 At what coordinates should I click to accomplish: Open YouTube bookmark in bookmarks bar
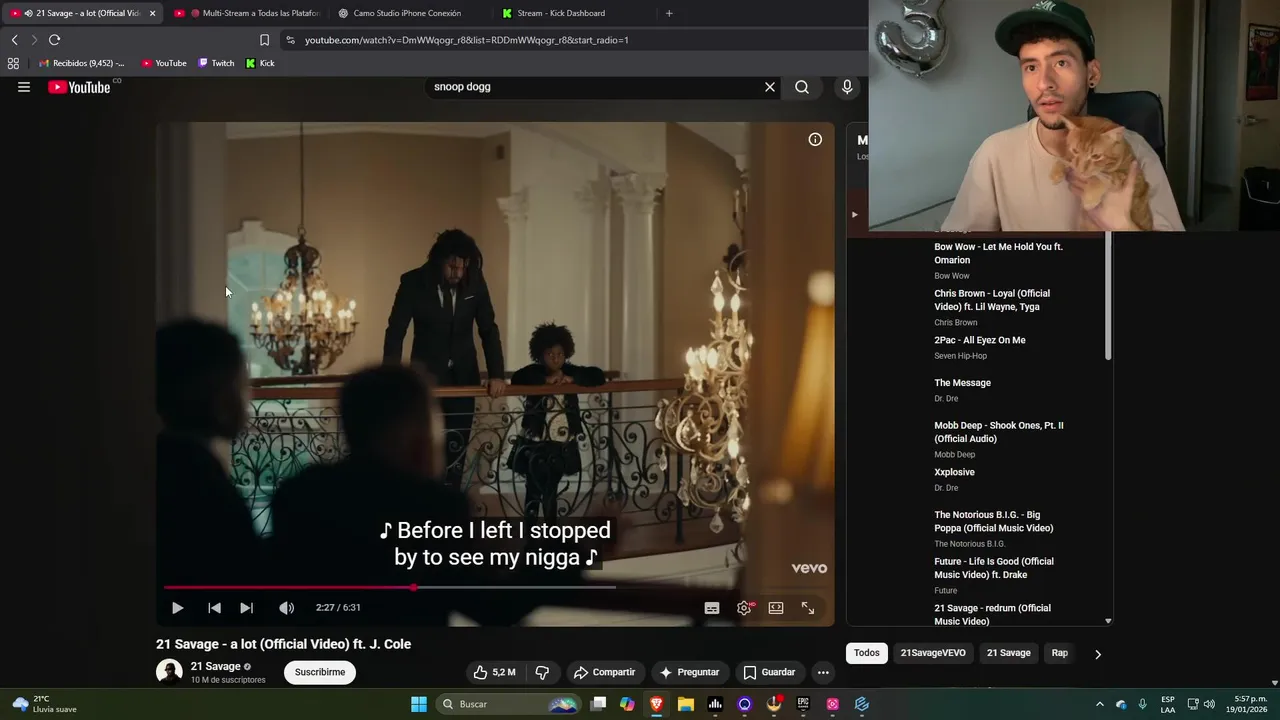164,63
